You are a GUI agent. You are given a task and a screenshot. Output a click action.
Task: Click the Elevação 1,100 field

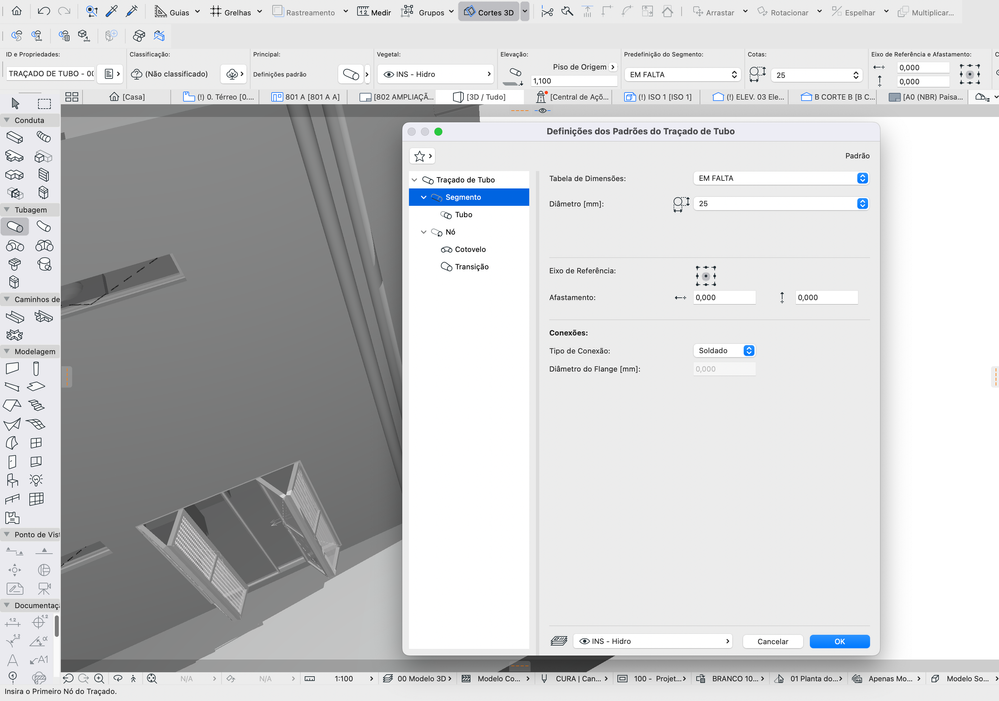pos(574,81)
